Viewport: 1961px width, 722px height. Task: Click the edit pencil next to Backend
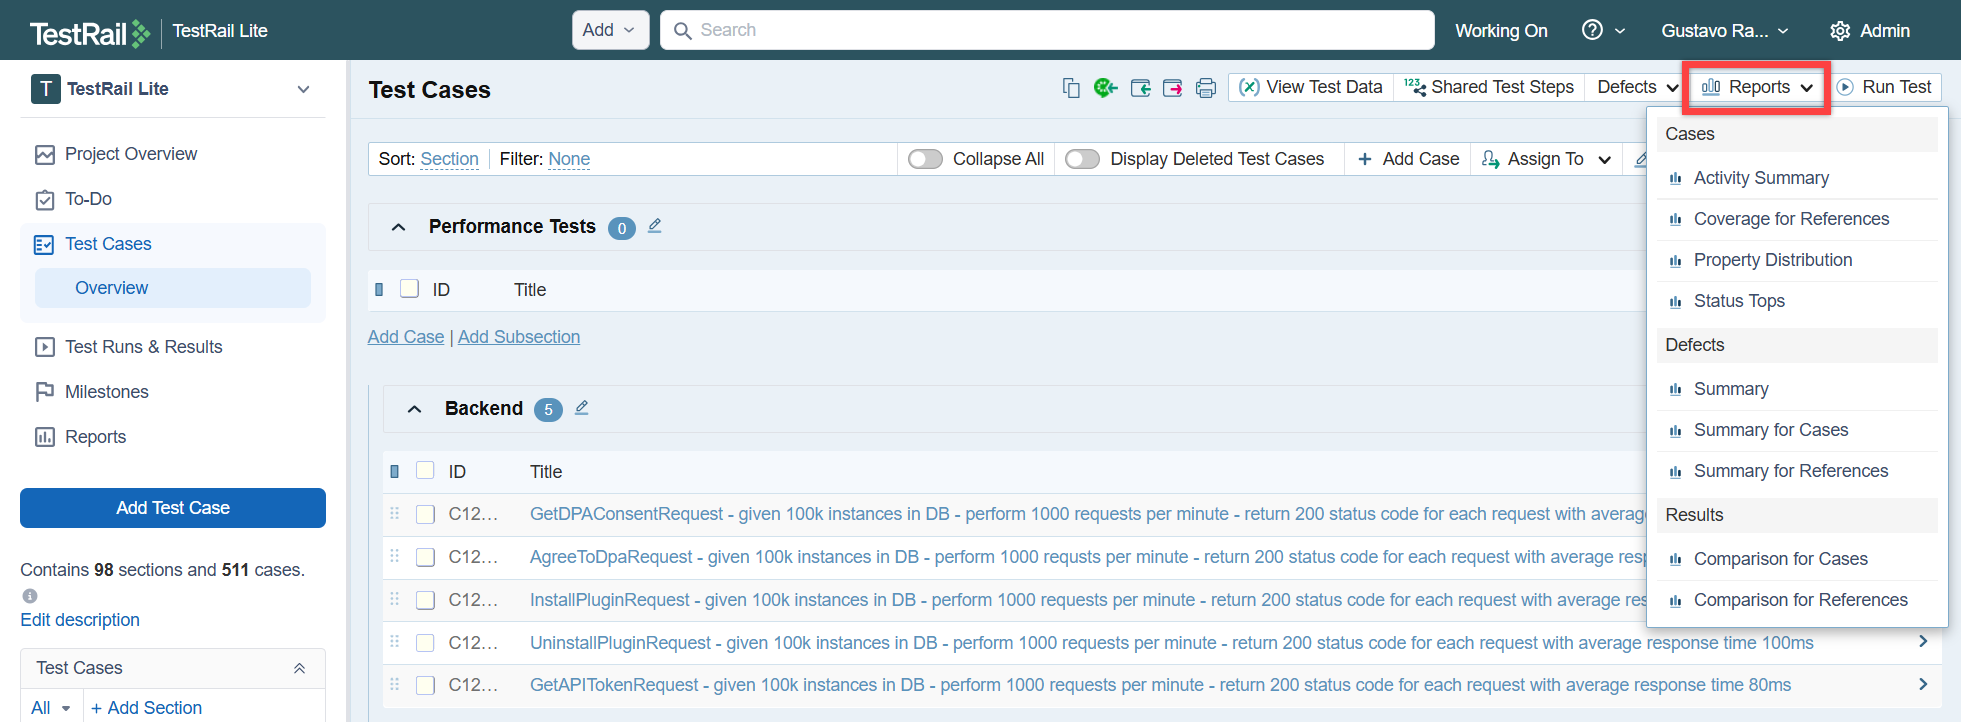[582, 408]
